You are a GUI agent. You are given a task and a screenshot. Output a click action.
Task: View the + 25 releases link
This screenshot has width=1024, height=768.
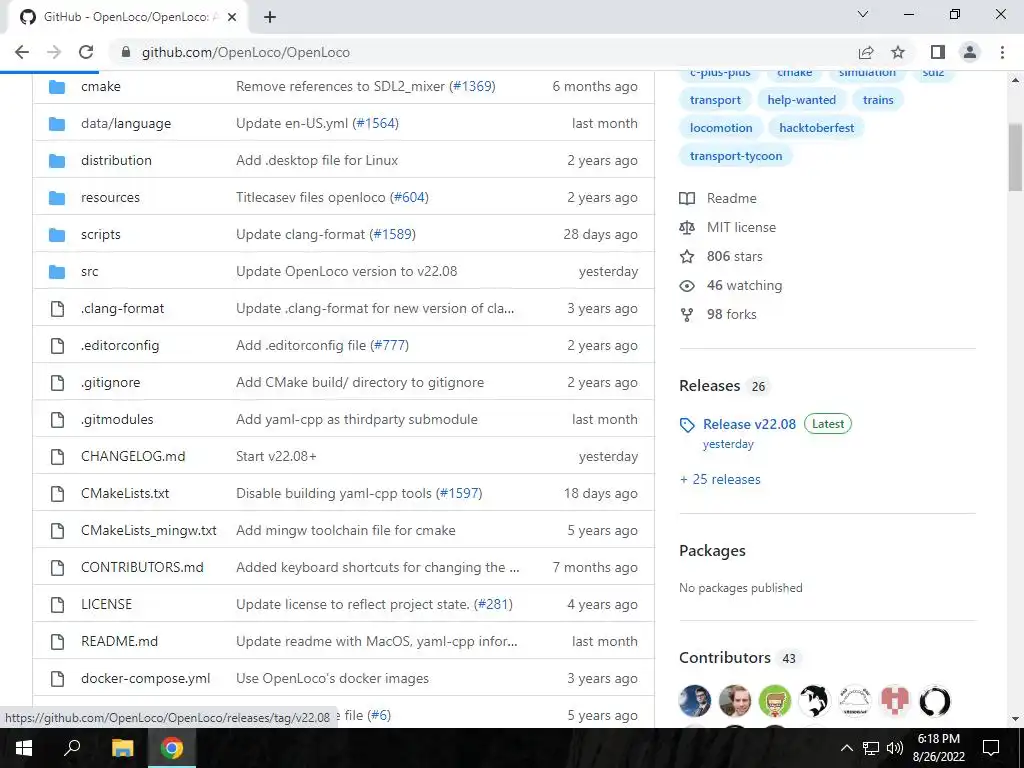tap(720, 479)
